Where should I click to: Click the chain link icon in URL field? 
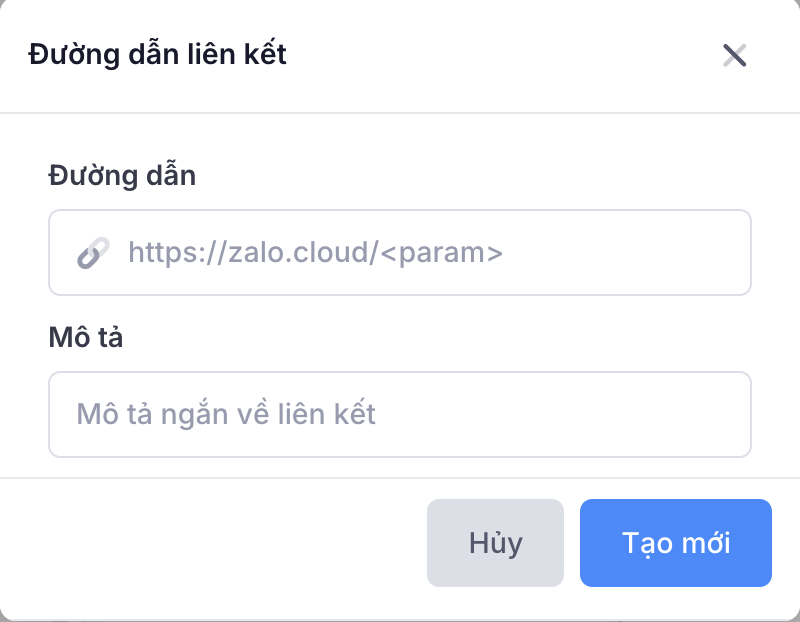pyautogui.click(x=93, y=254)
